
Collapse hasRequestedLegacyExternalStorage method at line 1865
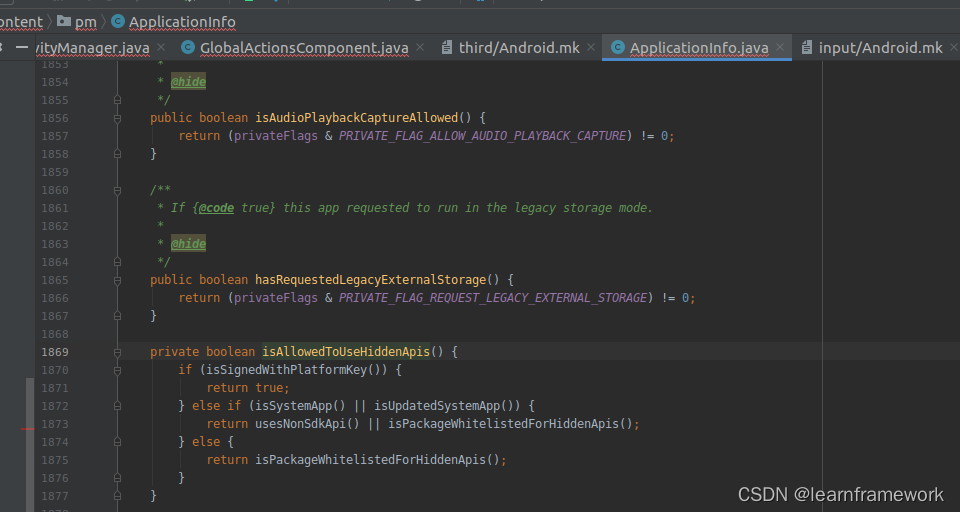118,280
